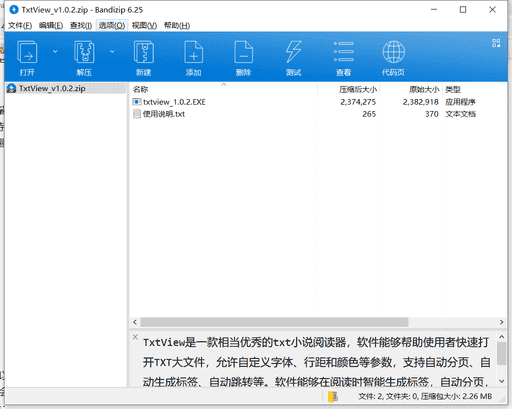Close the archive comment pane with X
Viewport: 512px width, 409px height.
[x=135, y=337]
